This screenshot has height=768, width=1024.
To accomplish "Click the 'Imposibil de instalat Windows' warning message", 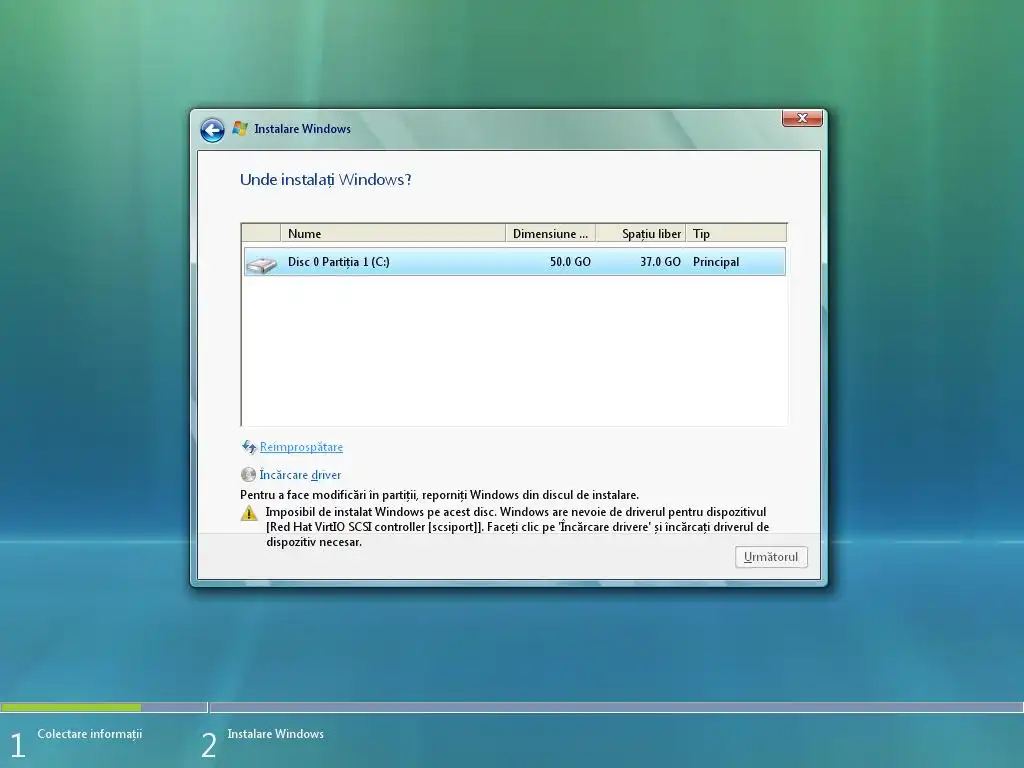I will click(517, 527).
